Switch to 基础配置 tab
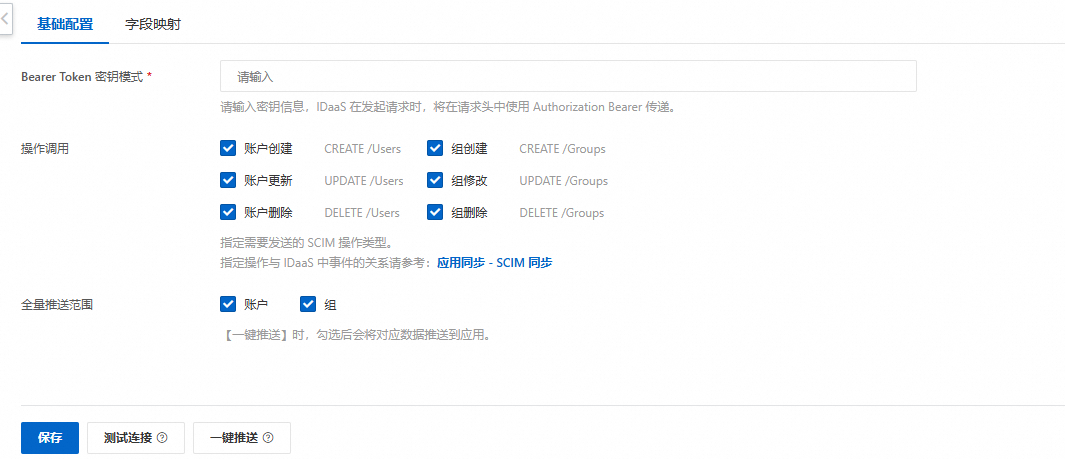This screenshot has width=1065, height=459. pyautogui.click(x=65, y=24)
